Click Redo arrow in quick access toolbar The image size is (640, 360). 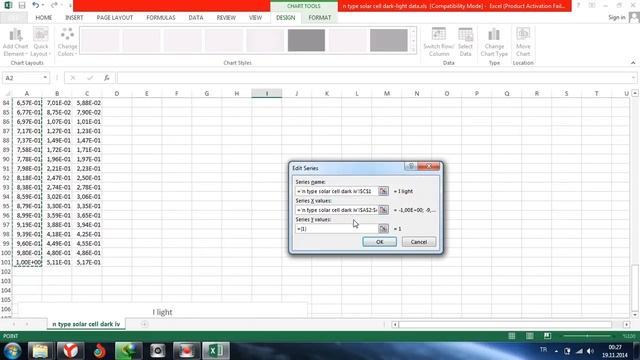[x=54, y=6]
